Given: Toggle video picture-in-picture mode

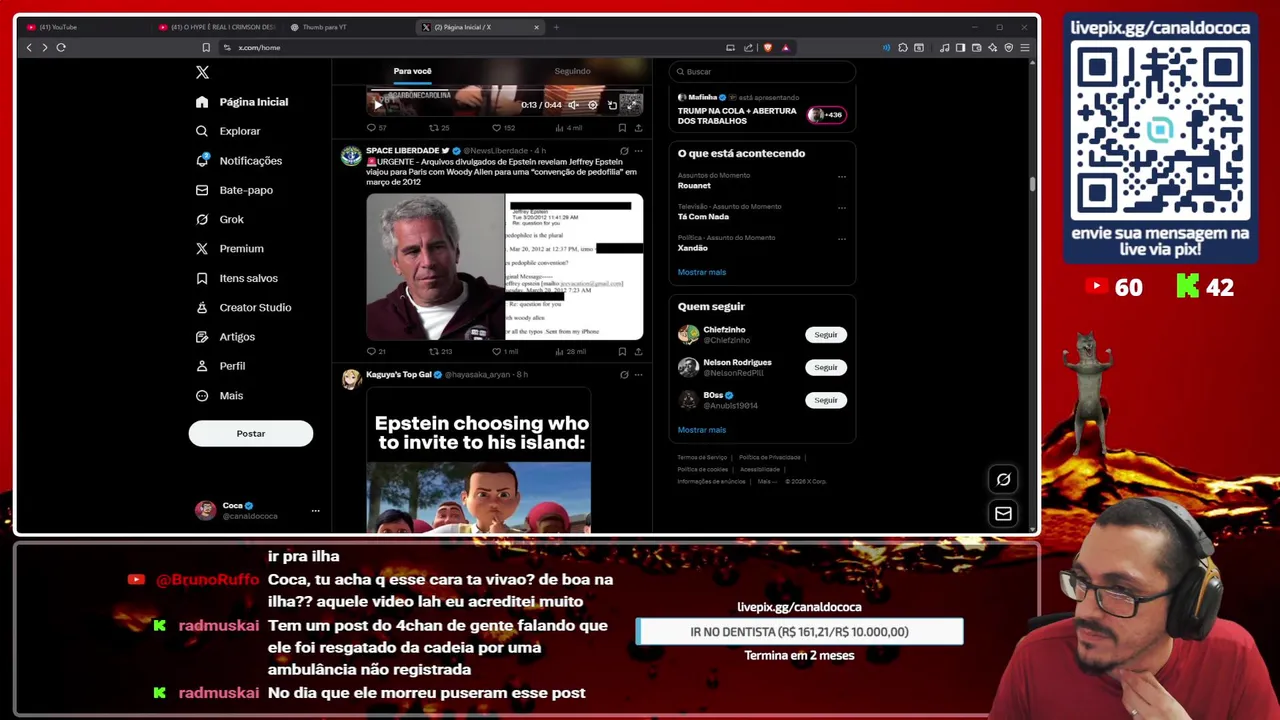Looking at the screenshot, I should (612, 104).
